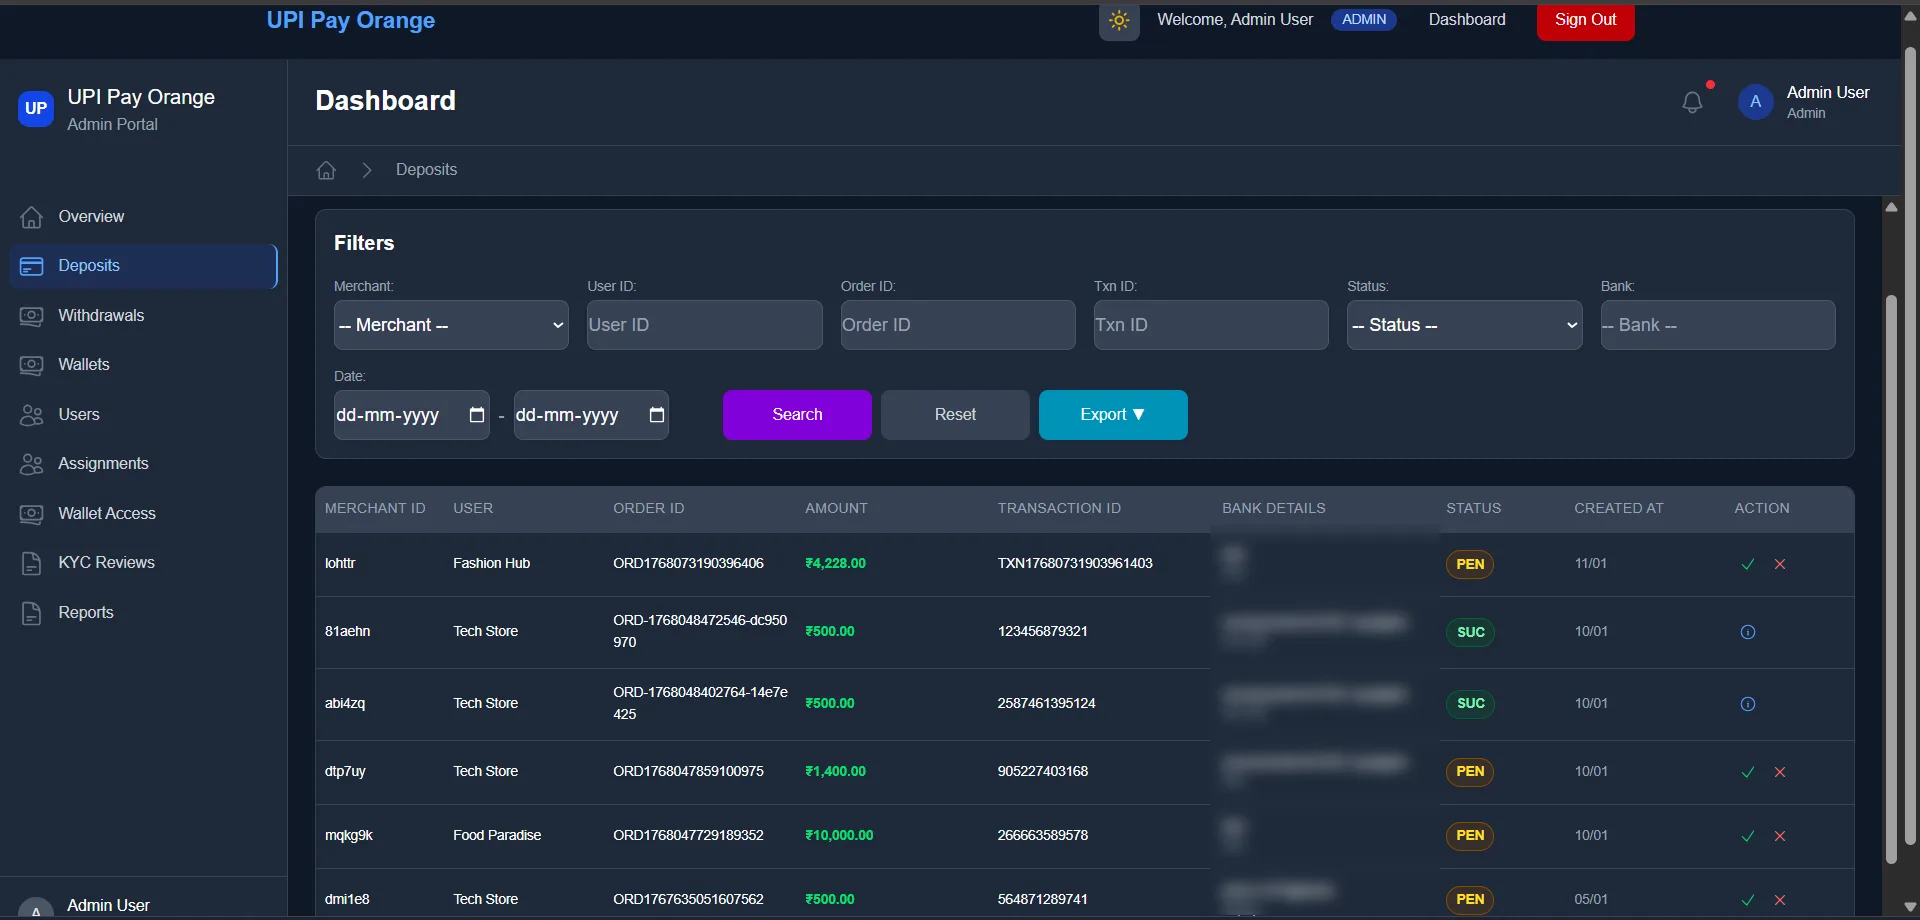
Task: Open the end date calendar picker
Action: point(657,415)
